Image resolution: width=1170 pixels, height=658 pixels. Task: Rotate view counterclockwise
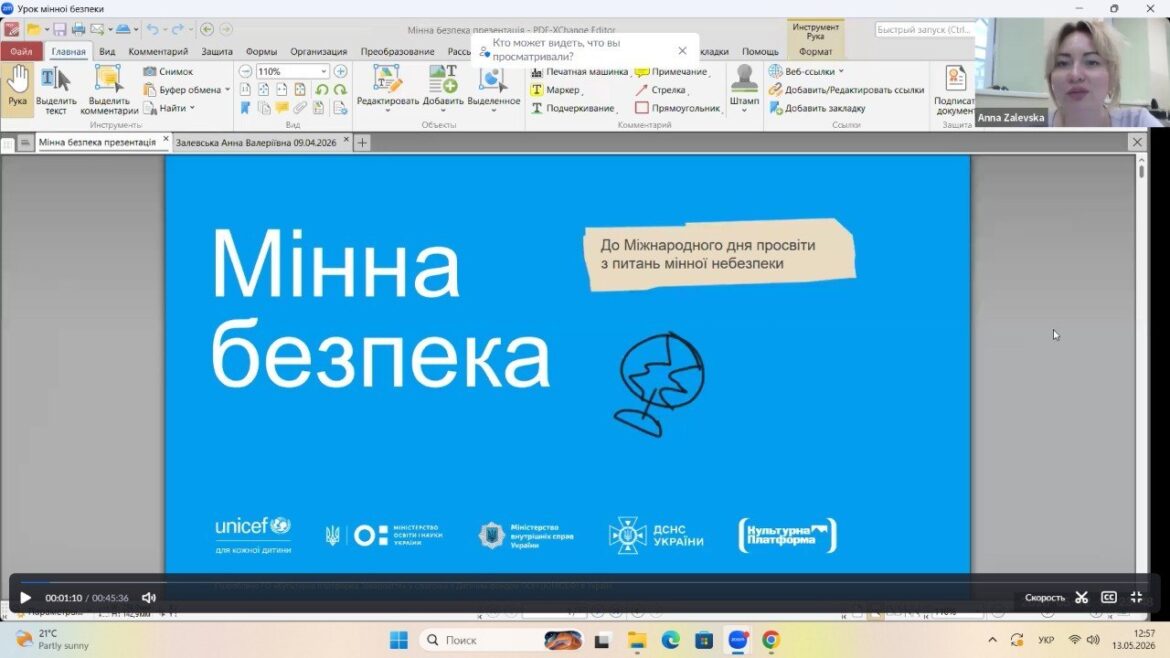coord(322,90)
